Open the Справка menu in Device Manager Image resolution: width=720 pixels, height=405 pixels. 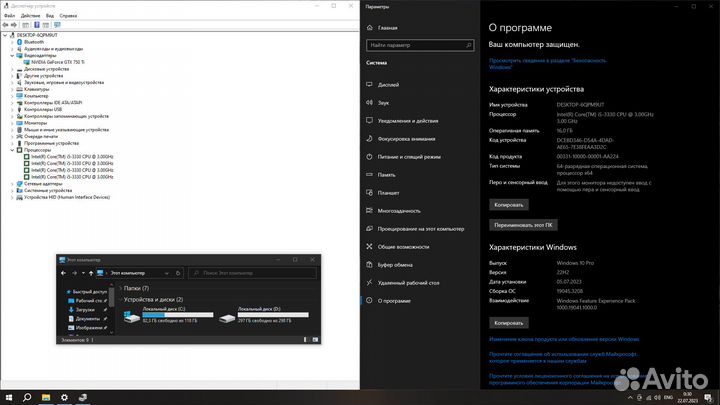[68, 16]
